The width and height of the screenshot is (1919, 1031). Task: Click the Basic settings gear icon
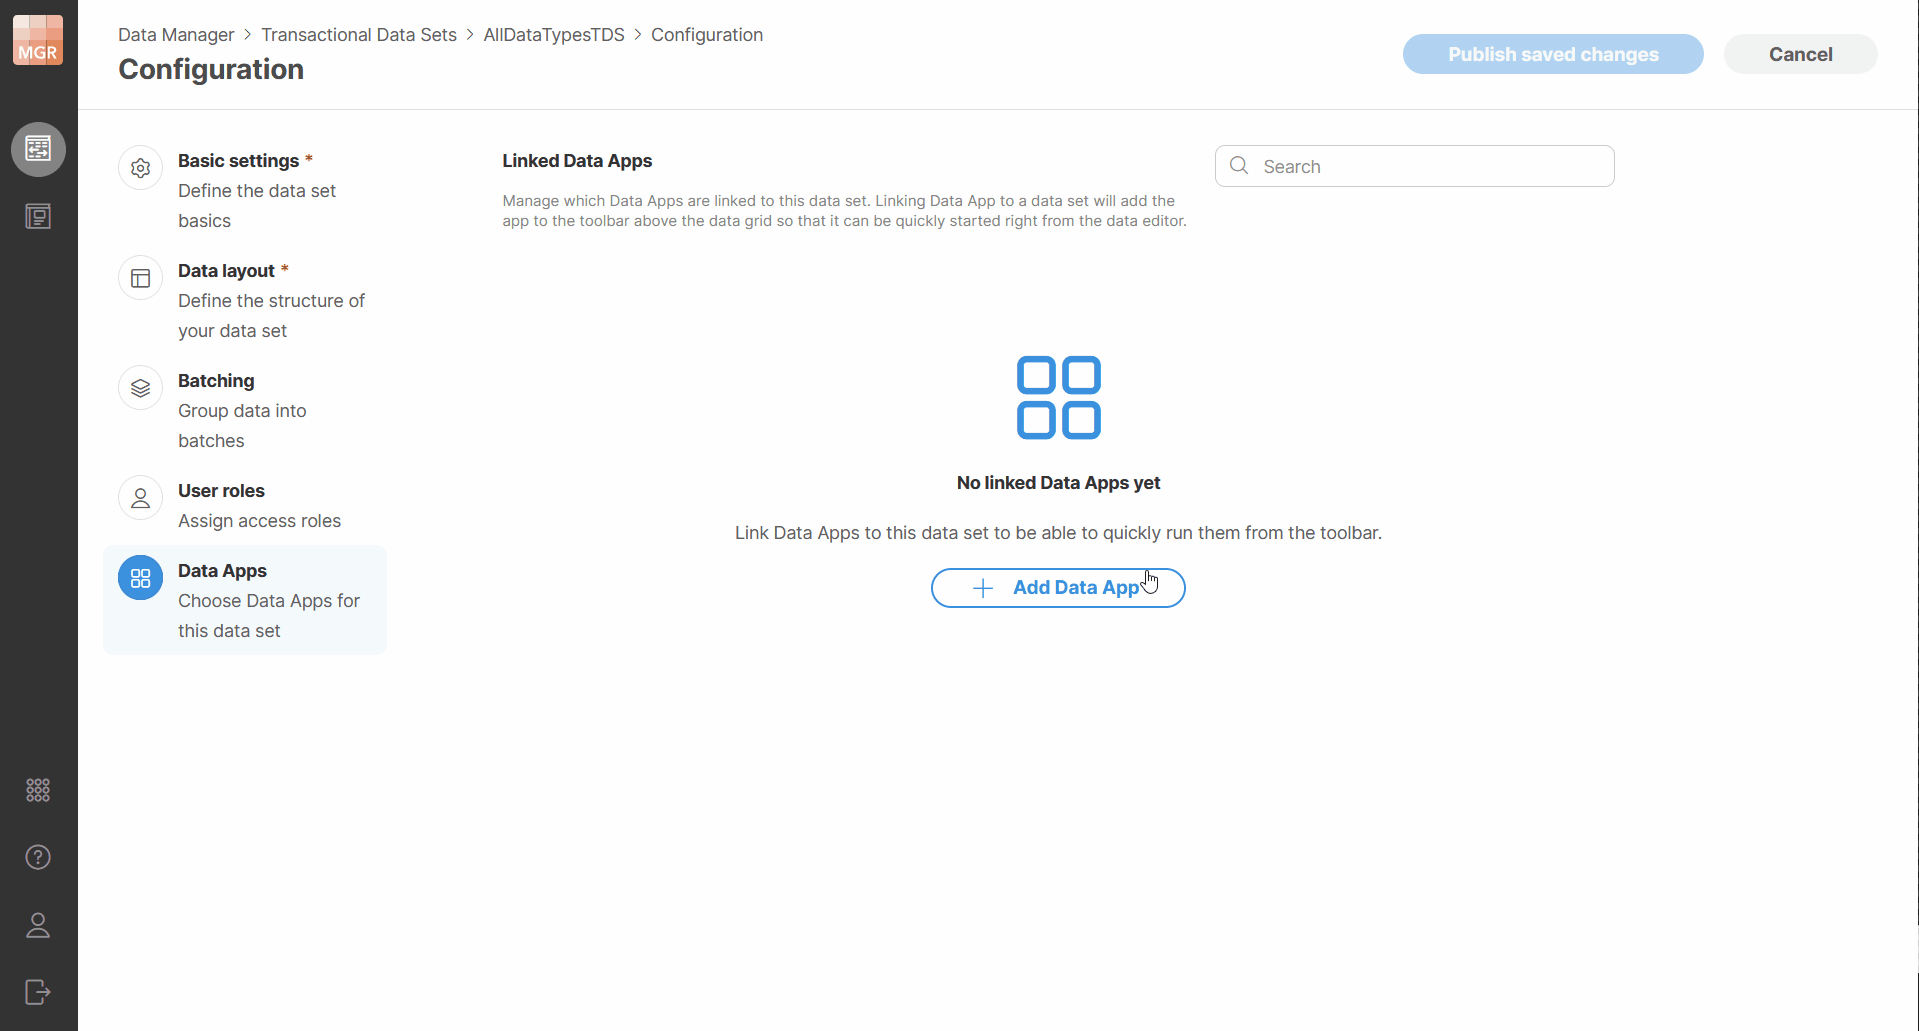(x=140, y=167)
